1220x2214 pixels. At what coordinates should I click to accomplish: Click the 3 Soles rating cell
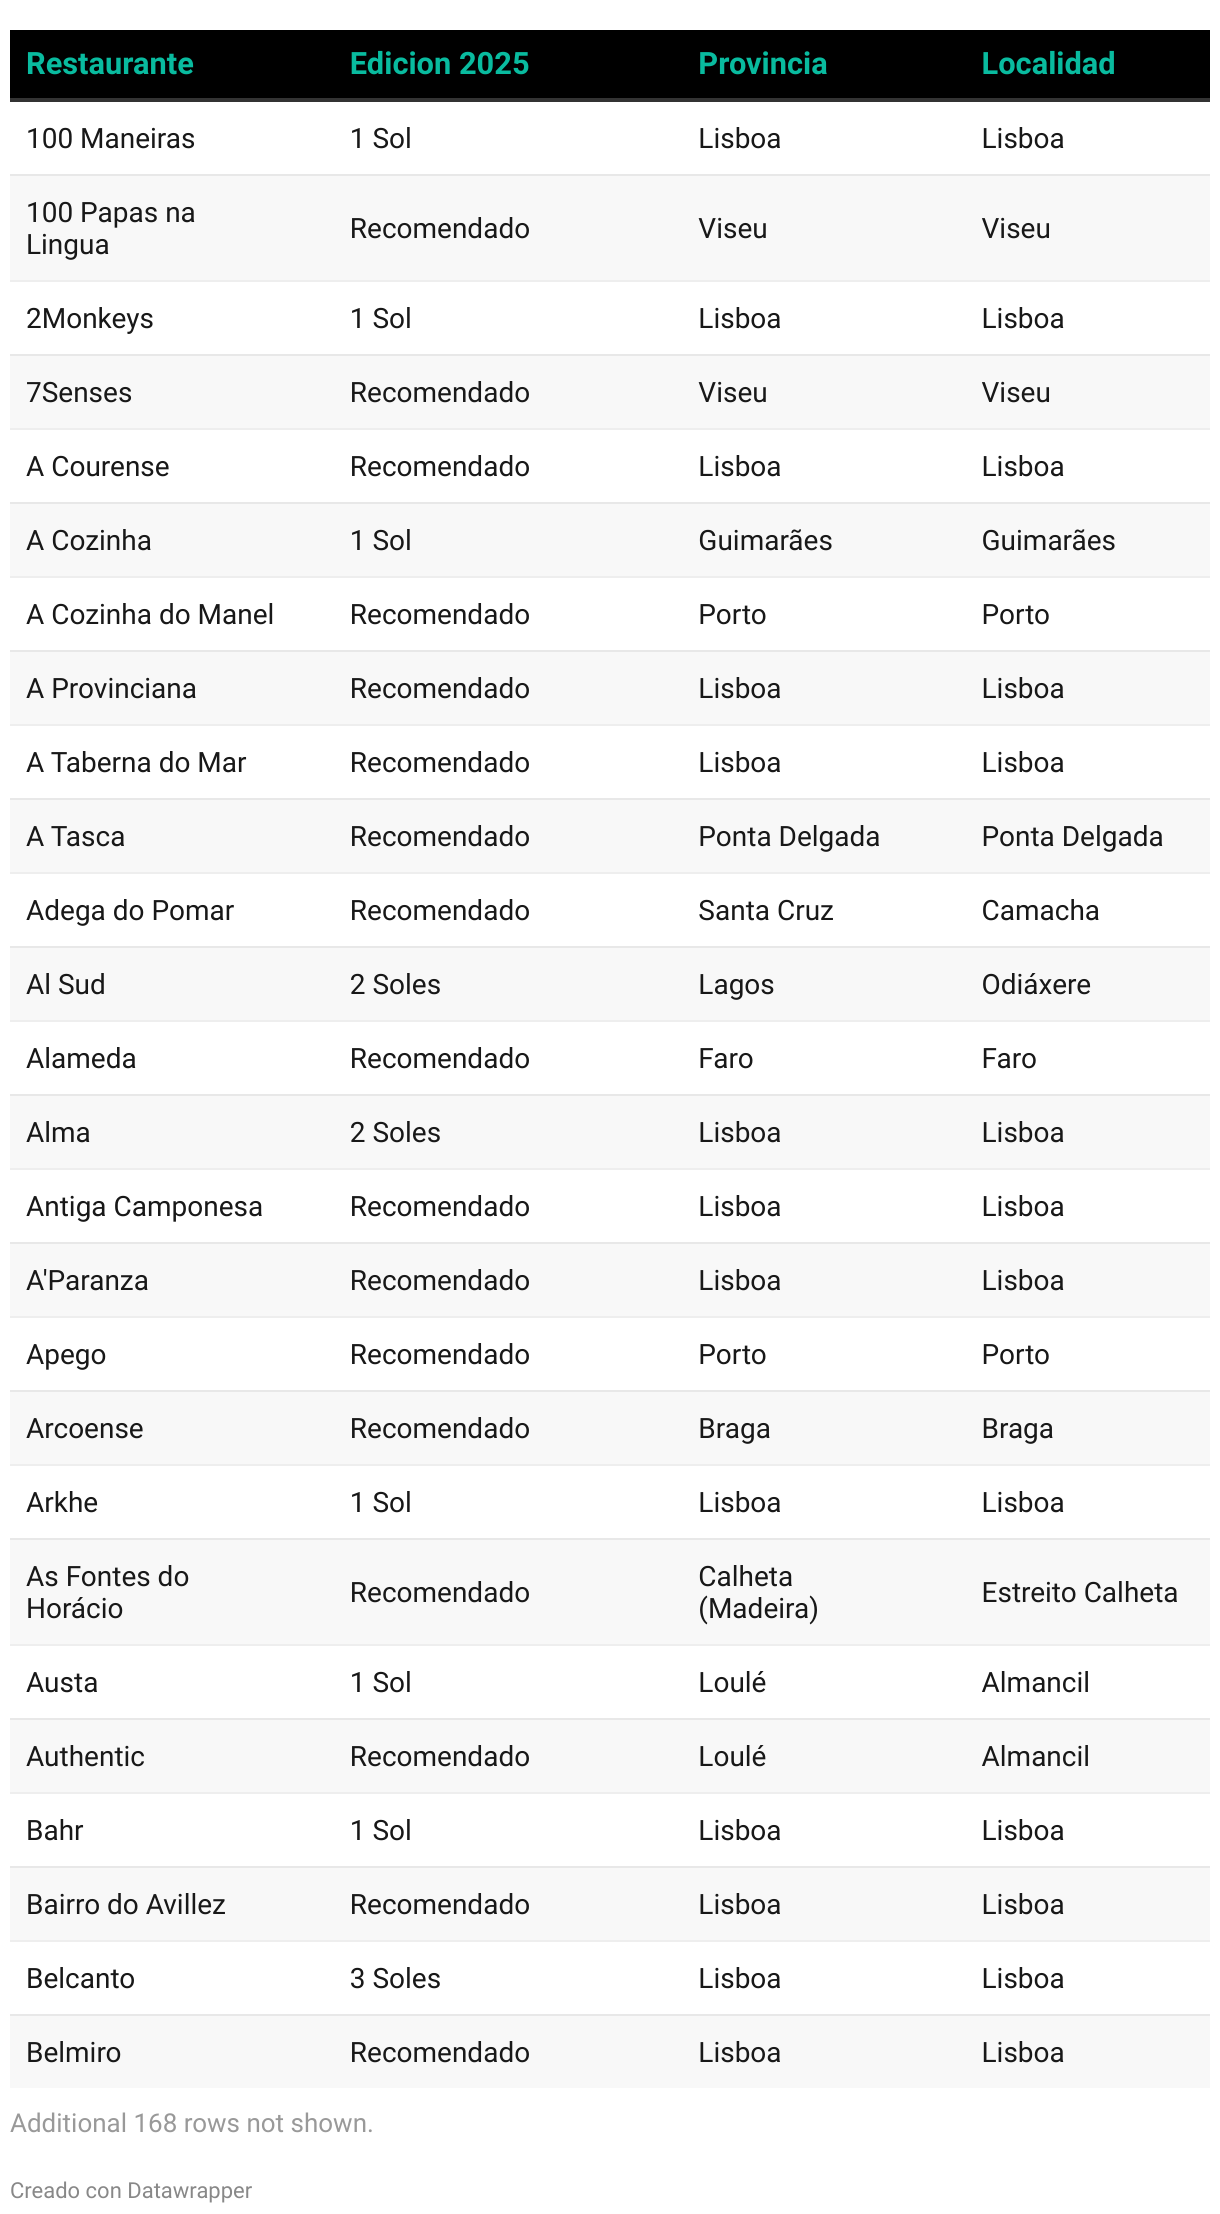(x=395, y=1978)
